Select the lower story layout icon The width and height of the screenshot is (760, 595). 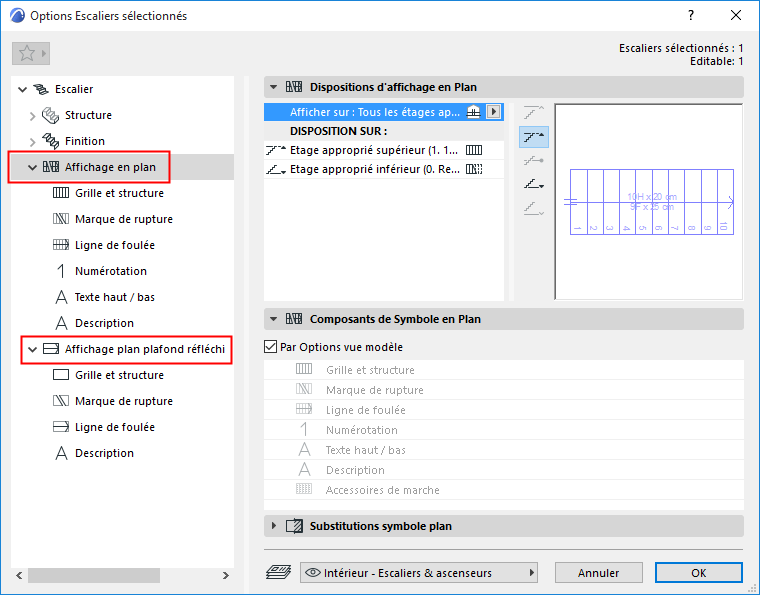(534, 185)
